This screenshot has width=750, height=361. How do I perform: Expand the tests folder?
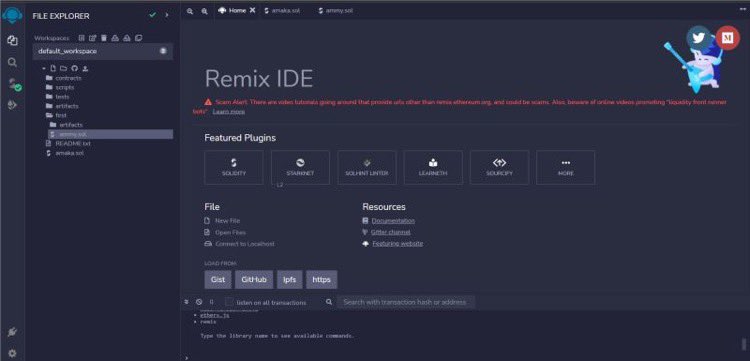coord(58,97)
